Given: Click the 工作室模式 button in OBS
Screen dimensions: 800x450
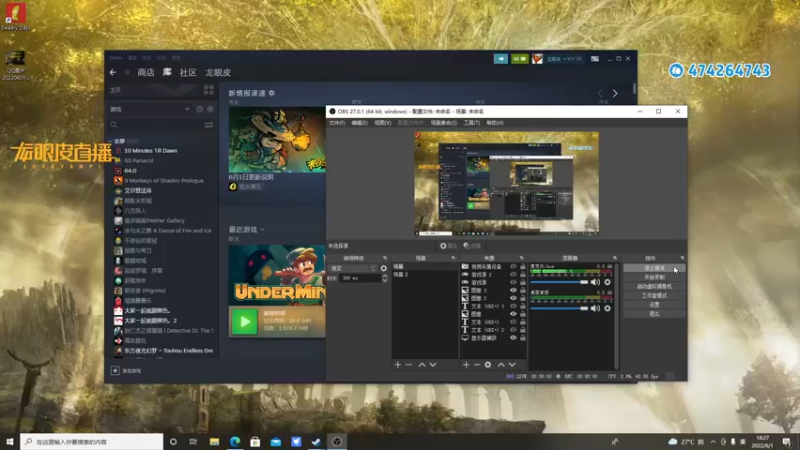Looking at the screenshot, I should click(654, 295).
